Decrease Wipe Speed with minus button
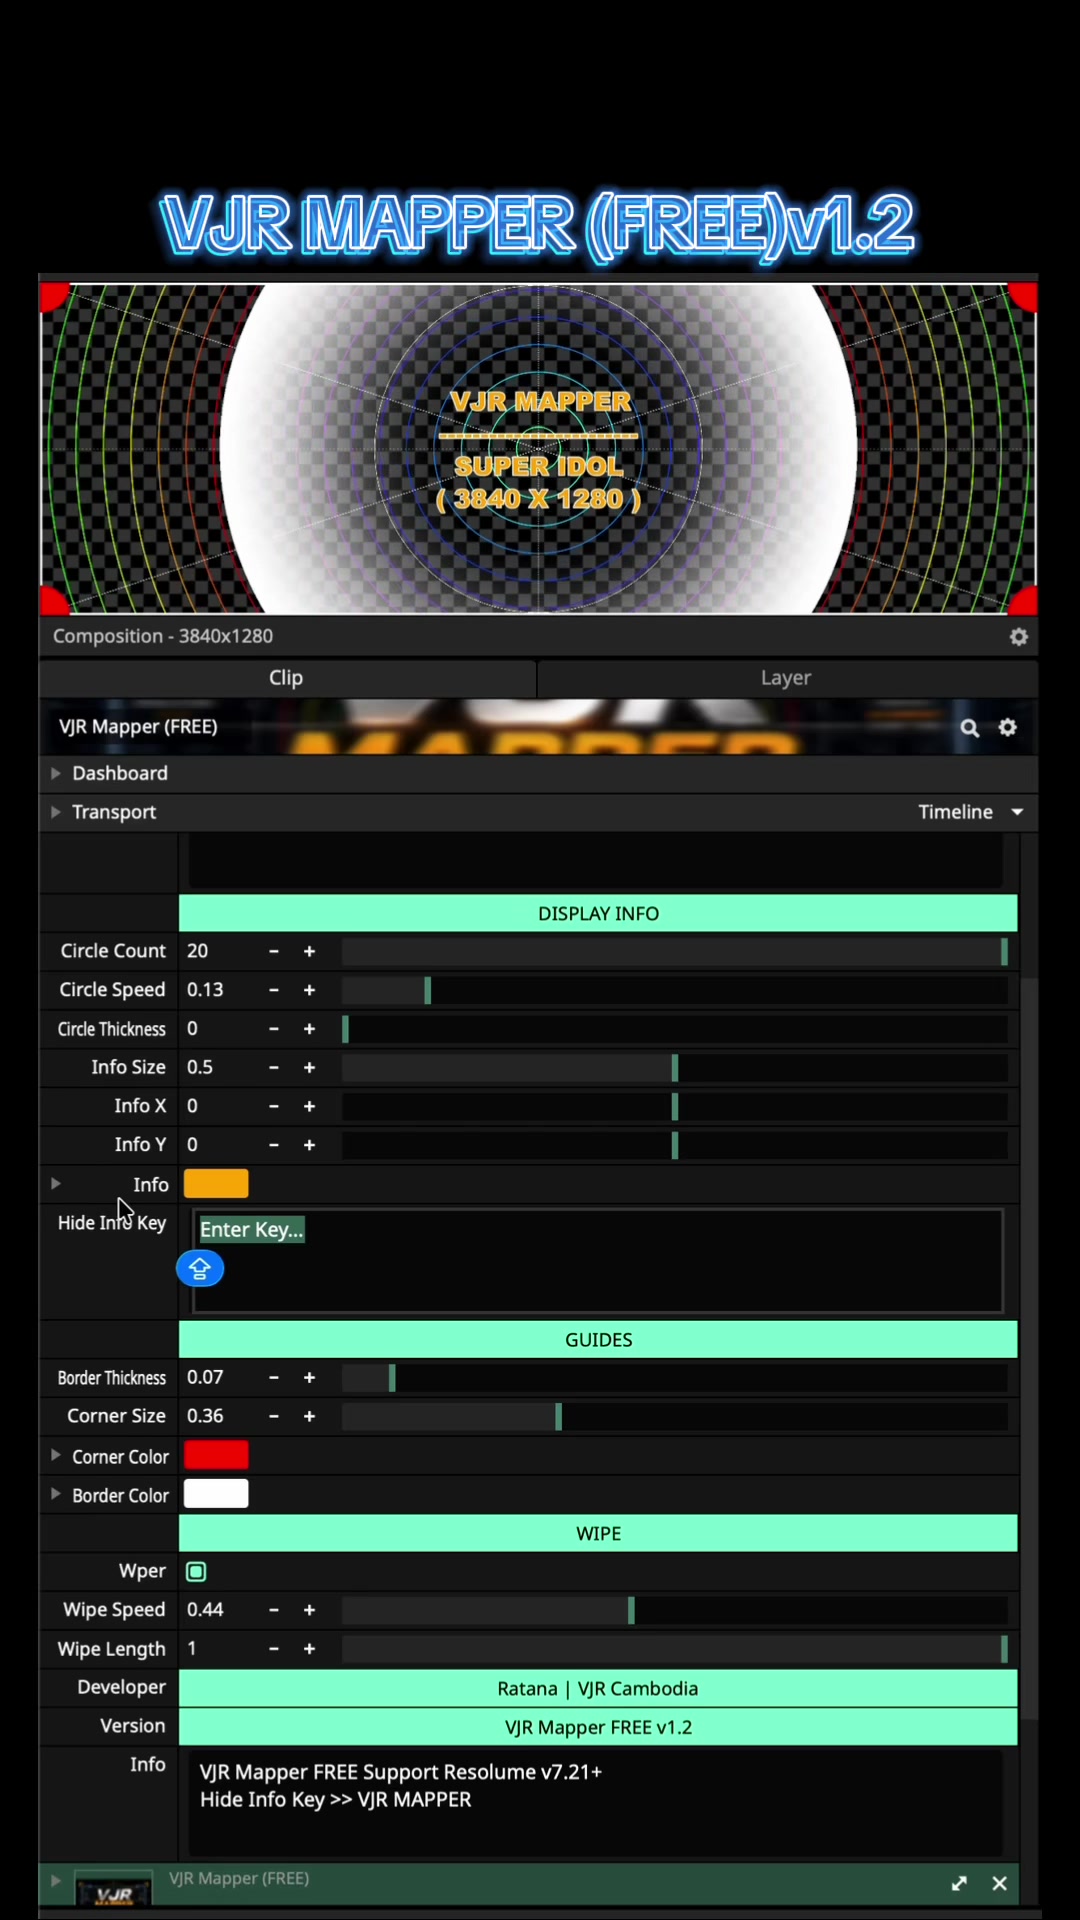 pyautogui.click(x=273, y=1610)
